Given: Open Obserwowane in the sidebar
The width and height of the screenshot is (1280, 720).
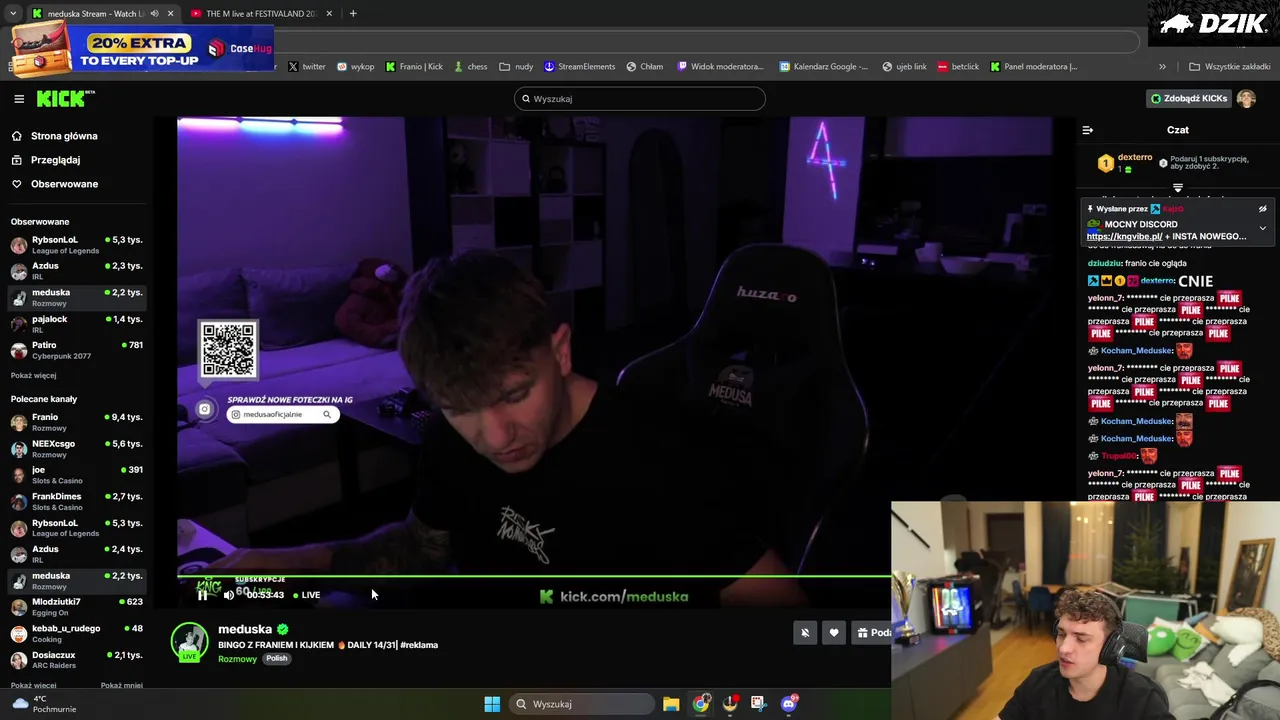Looking at the screenshot, I should click(55, 184).
